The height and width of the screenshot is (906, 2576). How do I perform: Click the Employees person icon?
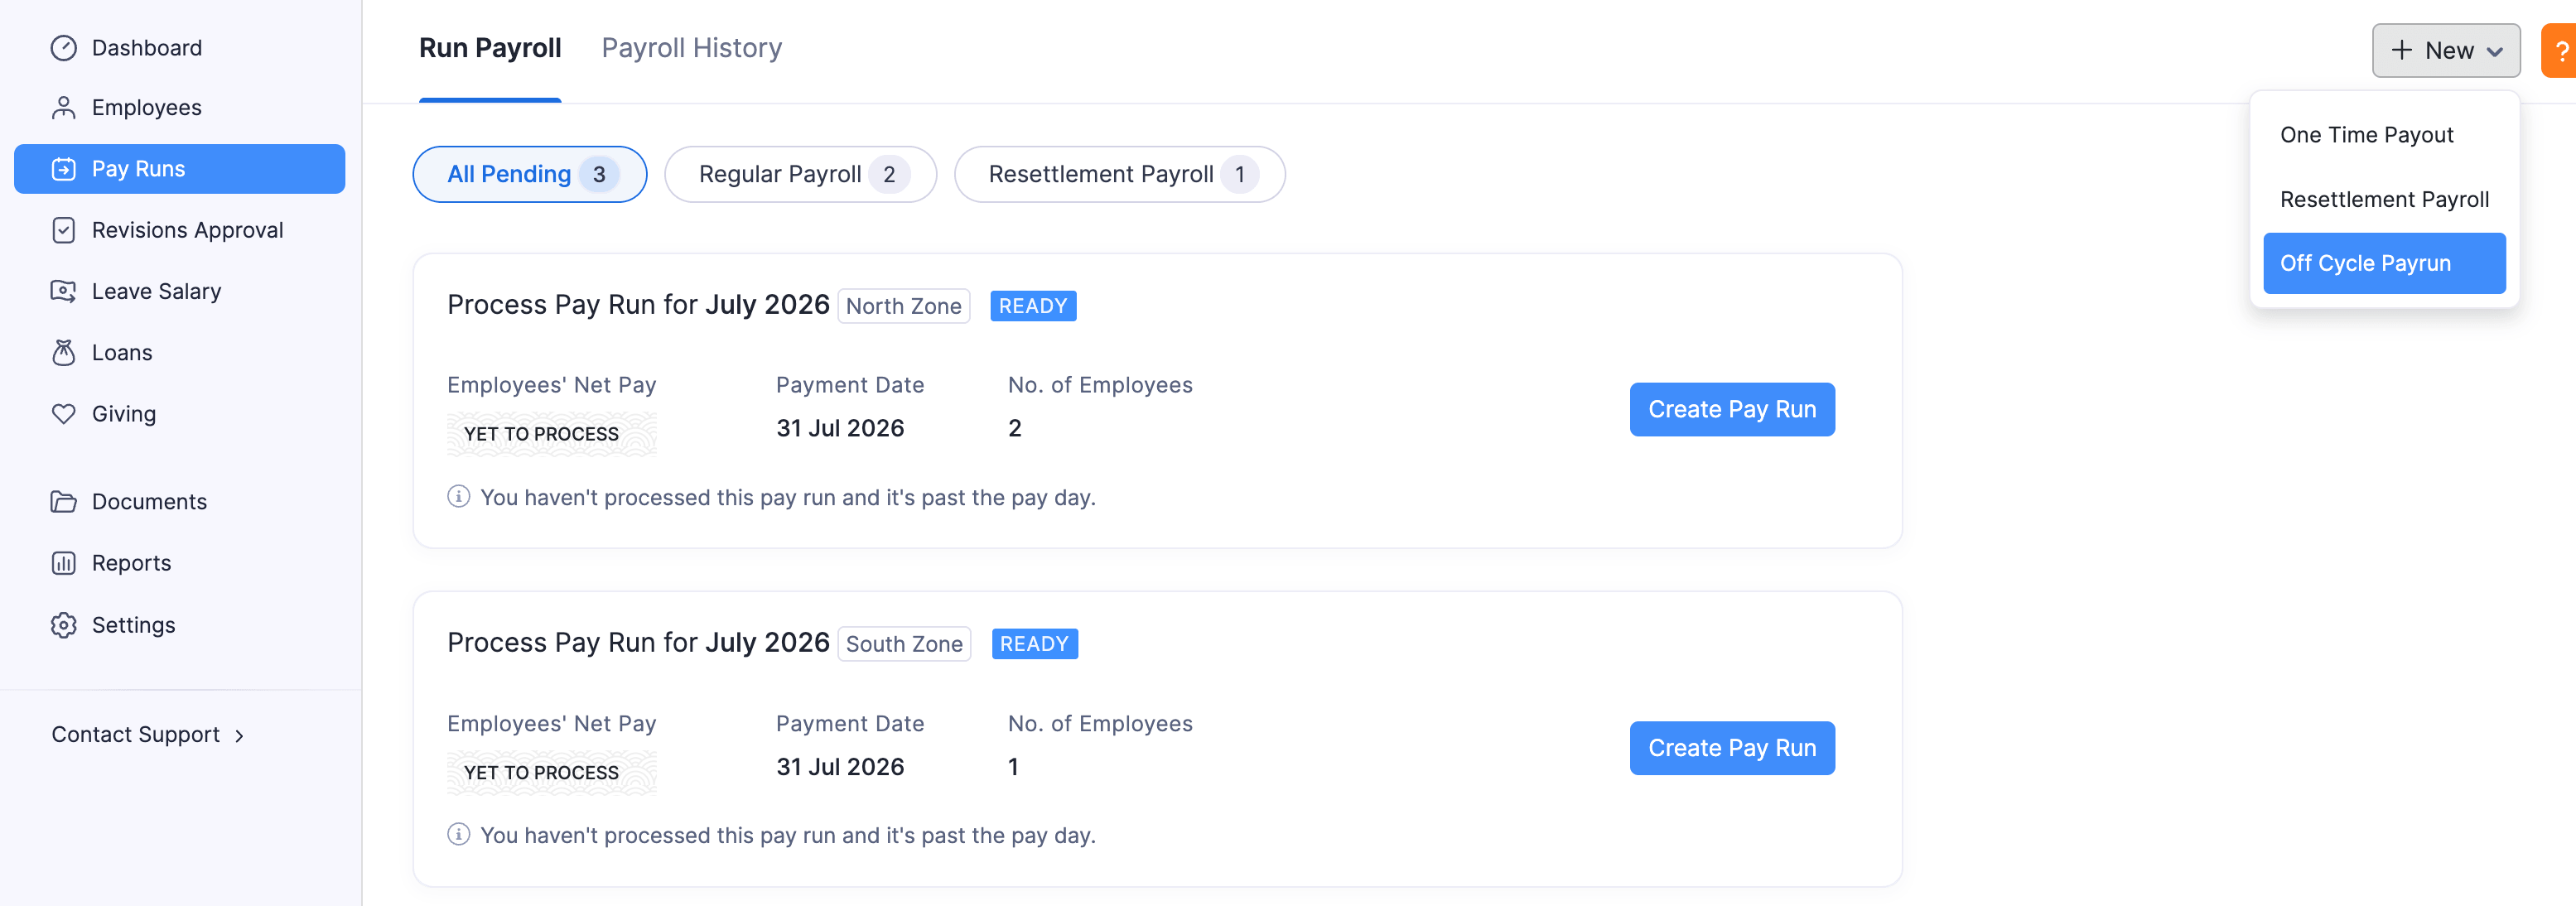pos(63,108)
